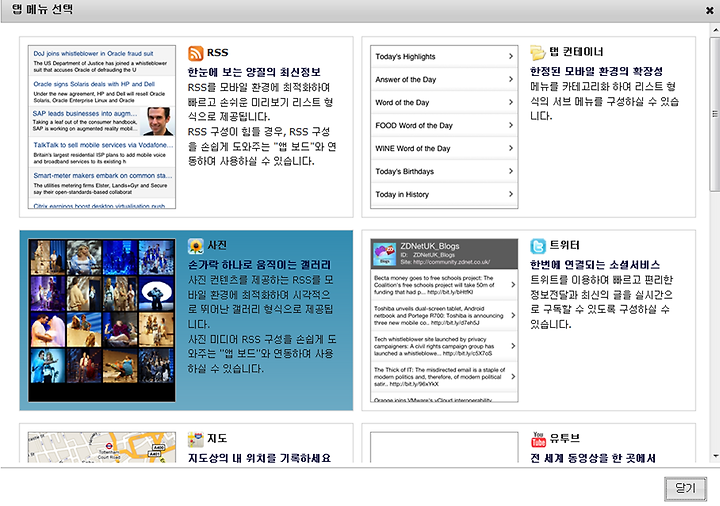Click the sunflower icon next to 사진

point(196,246)
